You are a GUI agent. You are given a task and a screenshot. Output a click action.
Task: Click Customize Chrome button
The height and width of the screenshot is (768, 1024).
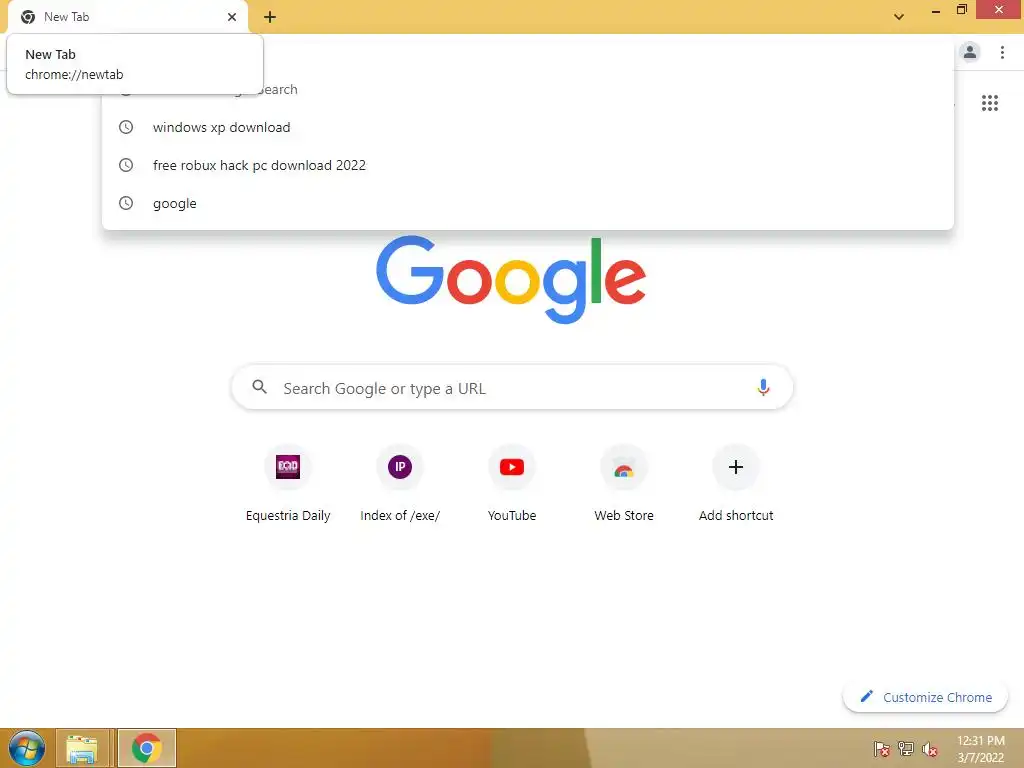tap(925, 697)
